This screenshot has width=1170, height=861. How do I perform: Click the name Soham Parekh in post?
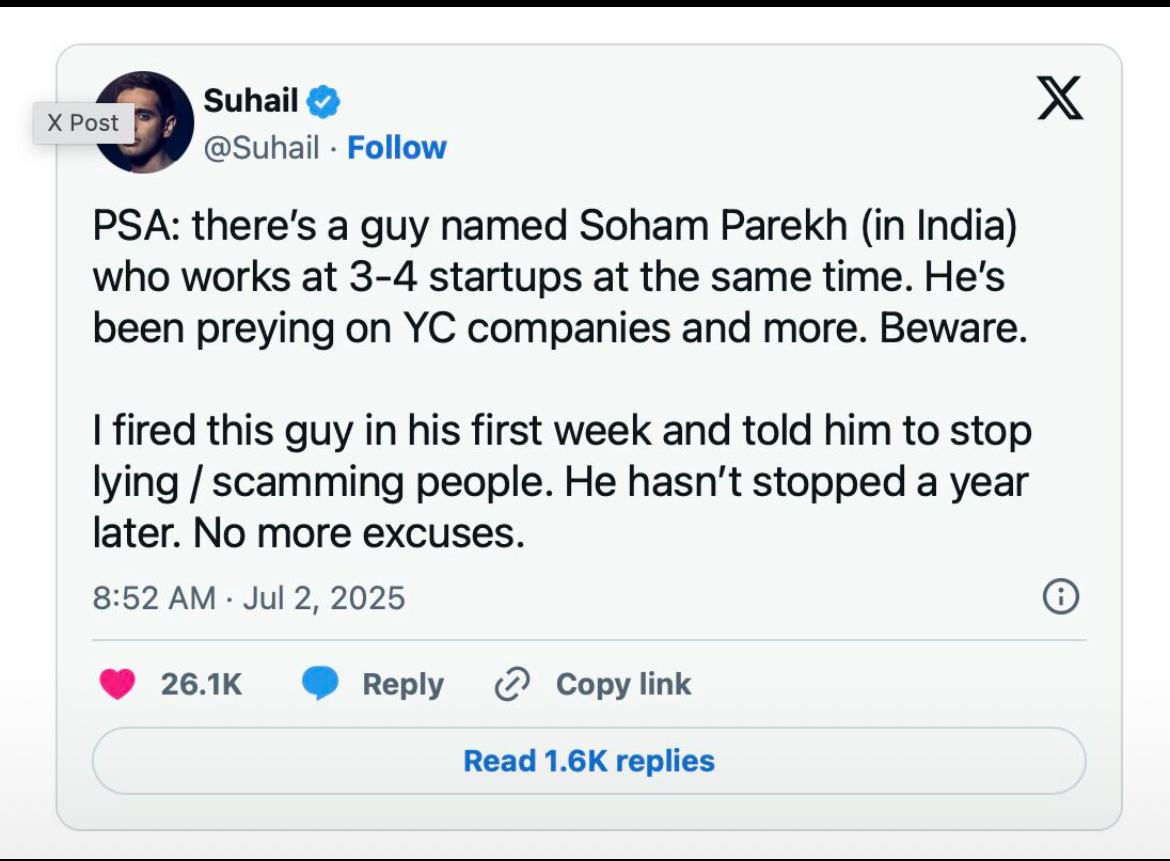717,226
